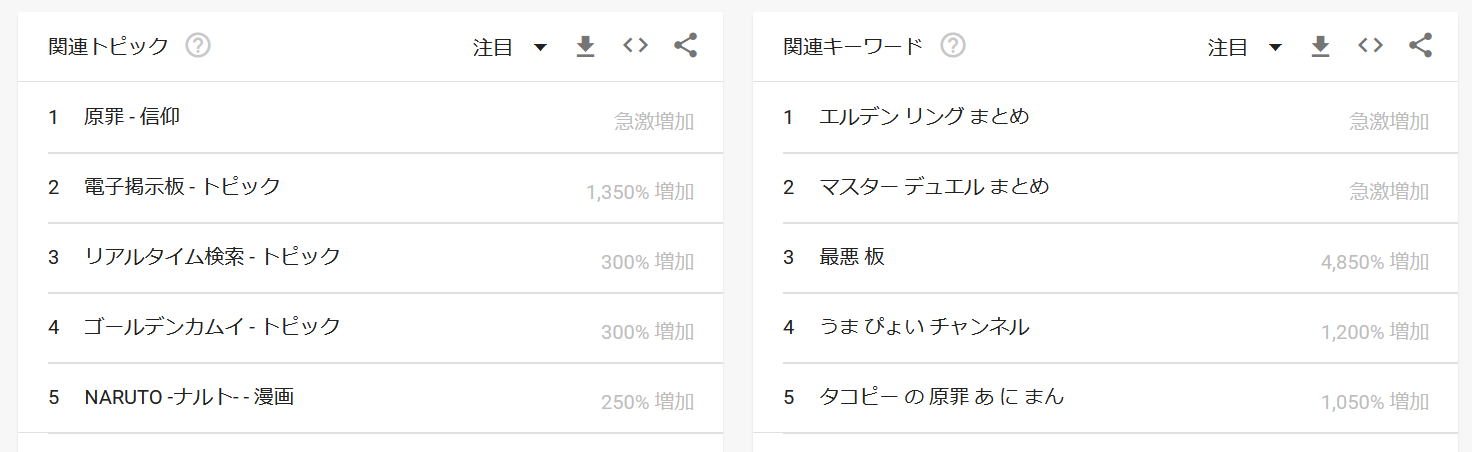The height and width of the screenshot is (452, 1472).
Task: Open タコピー の 原罪 あ に まん keyword
Action: pos(942,397)
